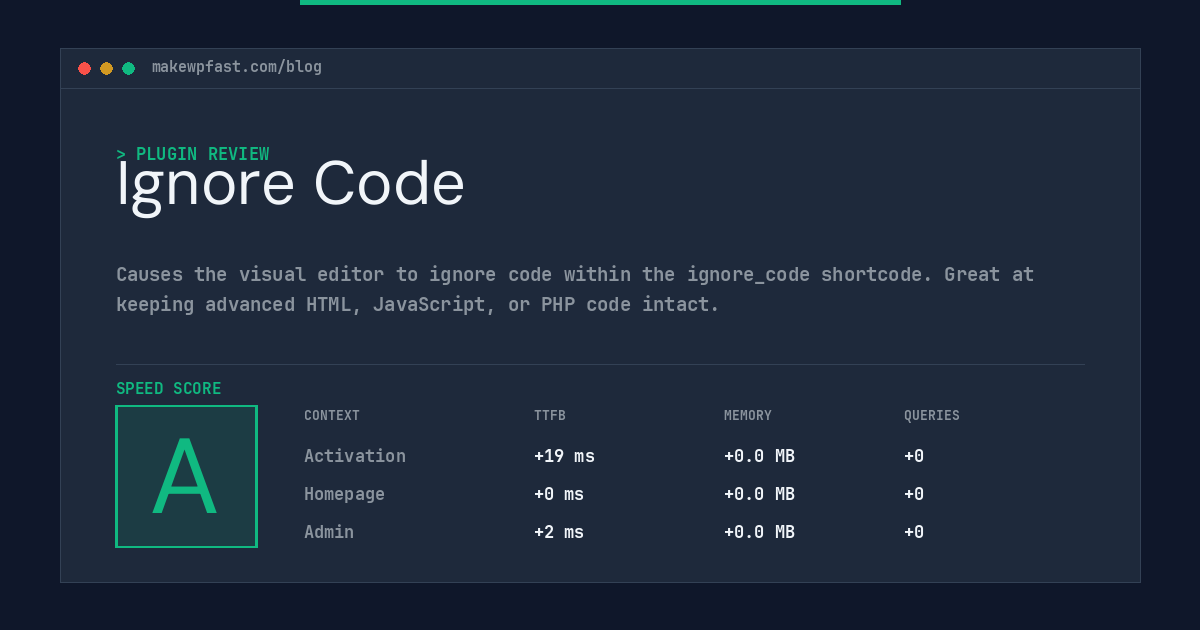The width and height of the screenshot is (1200, 630).
Task: Click the red window dot
Action: coord(84,68)
